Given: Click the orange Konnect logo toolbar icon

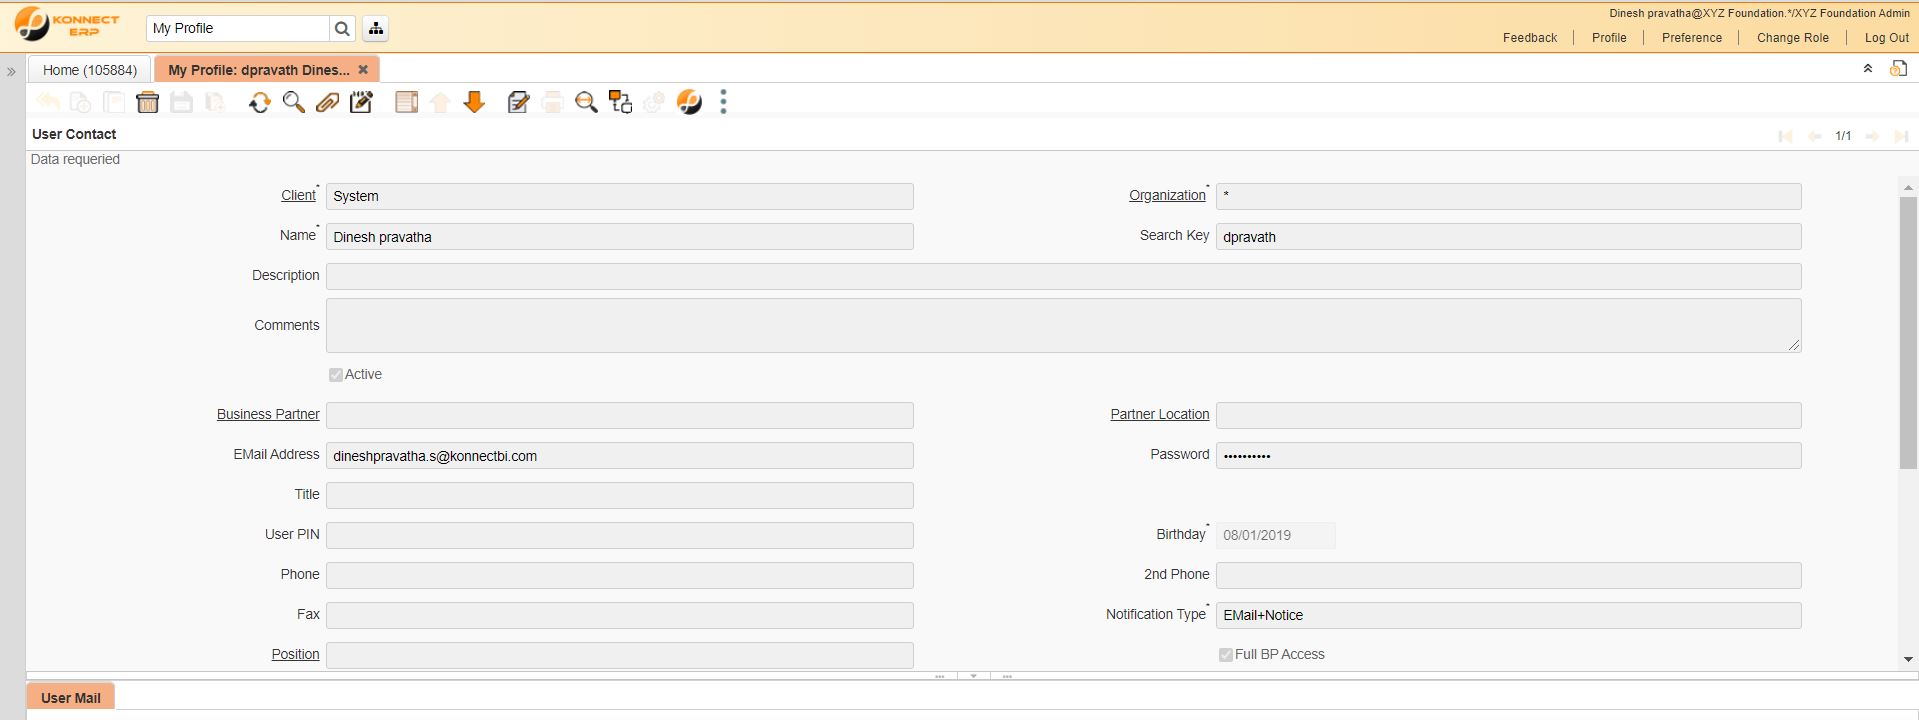Looking at the screenshot, I should click(689, 102).
